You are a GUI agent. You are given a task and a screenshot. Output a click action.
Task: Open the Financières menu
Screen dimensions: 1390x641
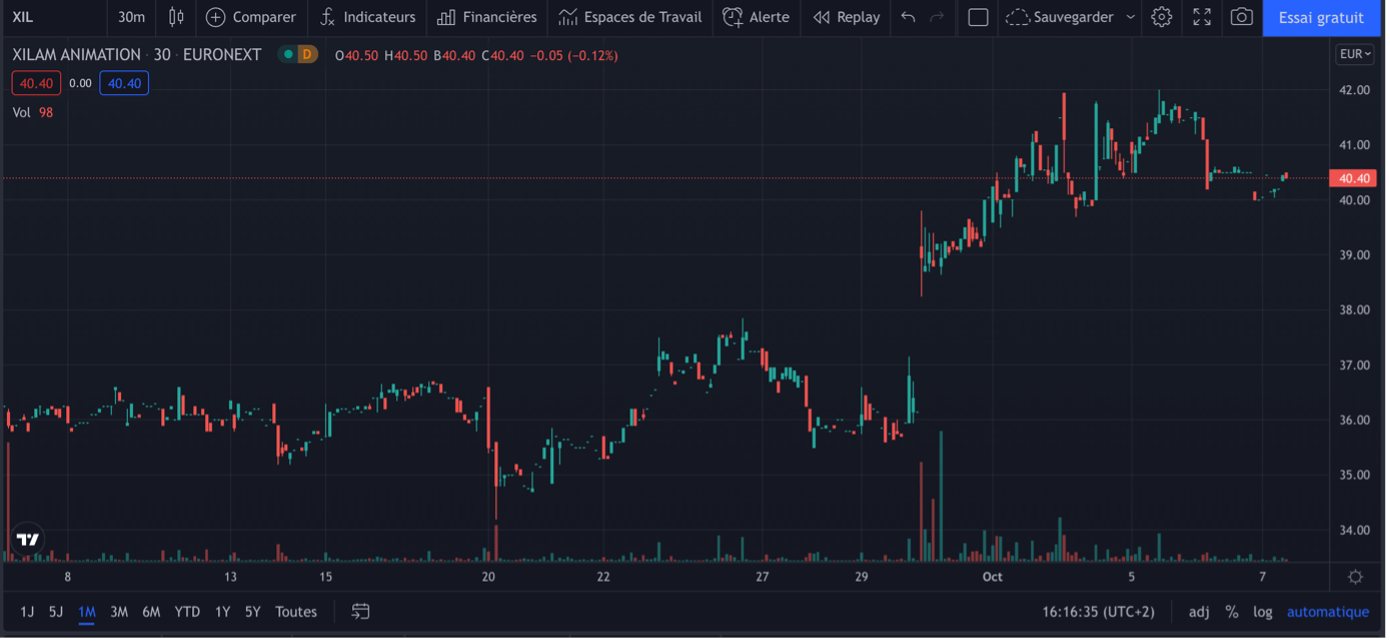[487, 17]
